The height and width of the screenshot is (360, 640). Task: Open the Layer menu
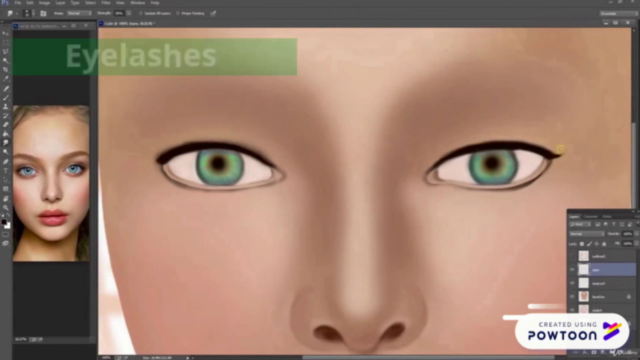tap(60, 3)
